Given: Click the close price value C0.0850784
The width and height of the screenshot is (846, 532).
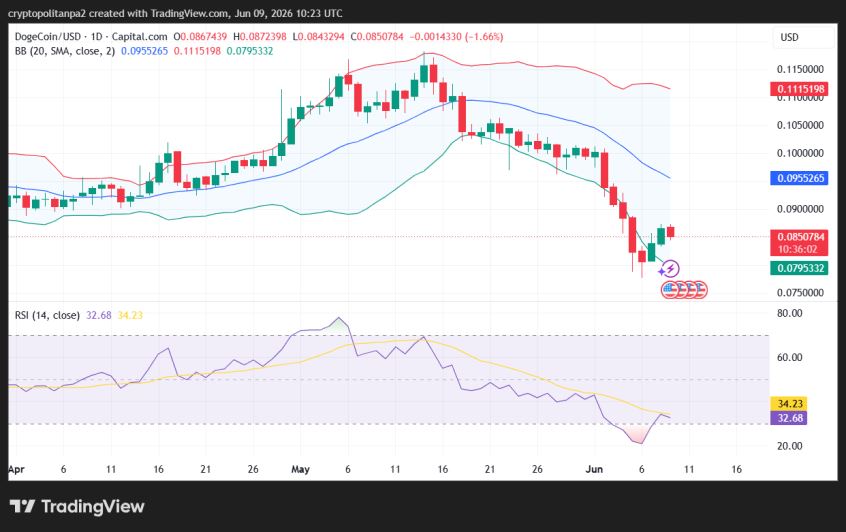Looking at the screenshot, I should click(x=377, y=37).
